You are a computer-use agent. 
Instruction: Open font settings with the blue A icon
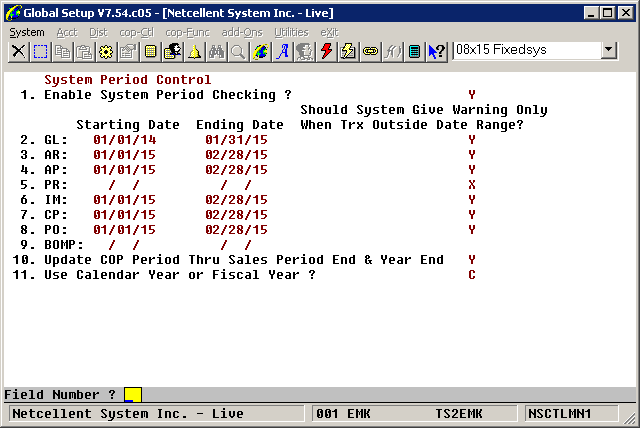(282, 51)
